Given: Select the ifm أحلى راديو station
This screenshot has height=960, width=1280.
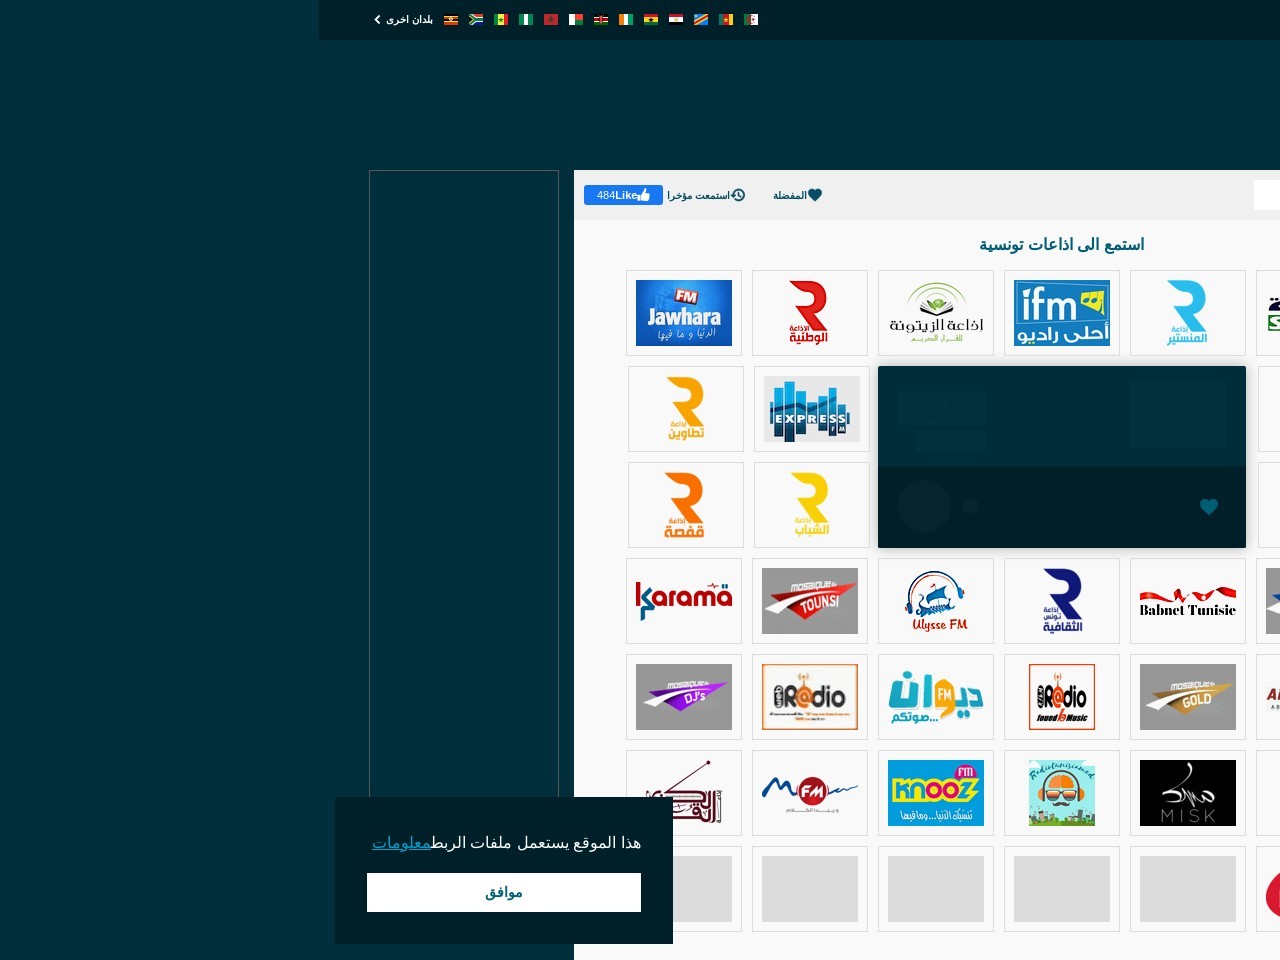Looking at the screenshot, I should [1062, 313].
